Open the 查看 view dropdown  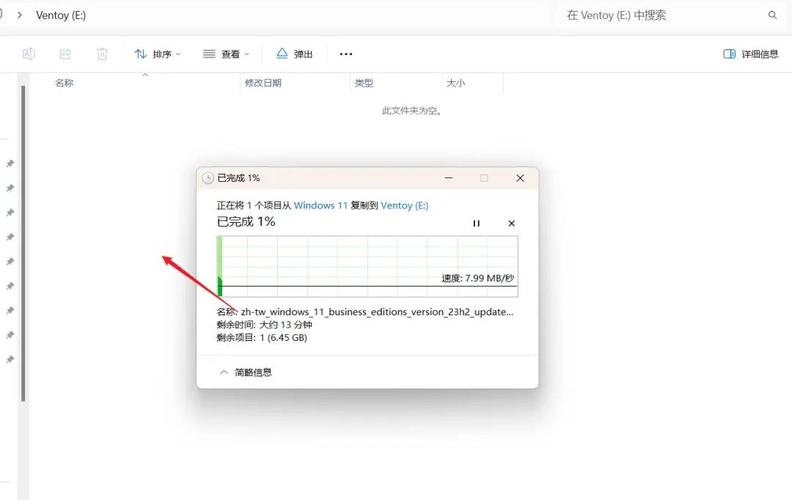[x=226, y=54]
